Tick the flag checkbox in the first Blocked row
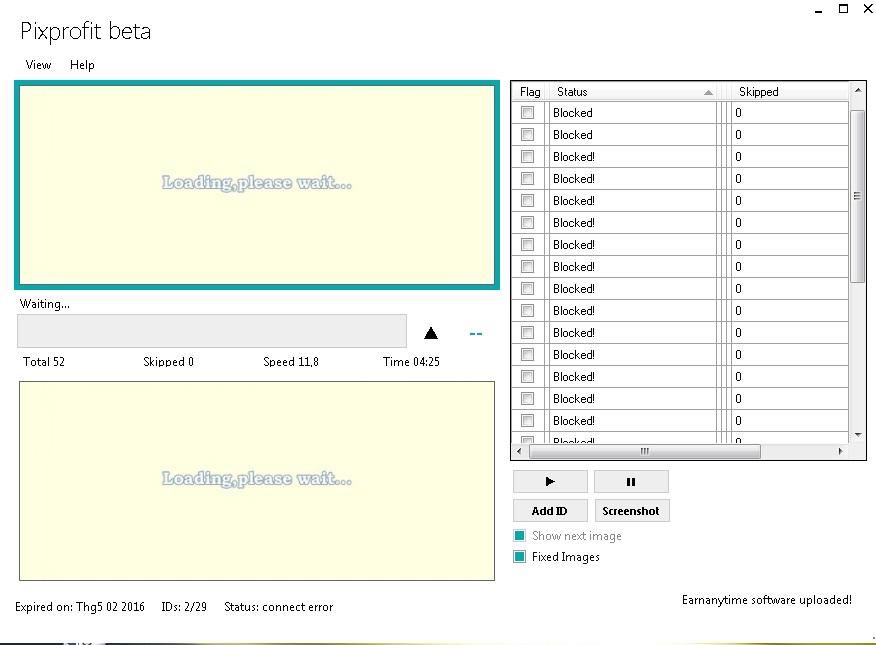 tap(527, 113)
